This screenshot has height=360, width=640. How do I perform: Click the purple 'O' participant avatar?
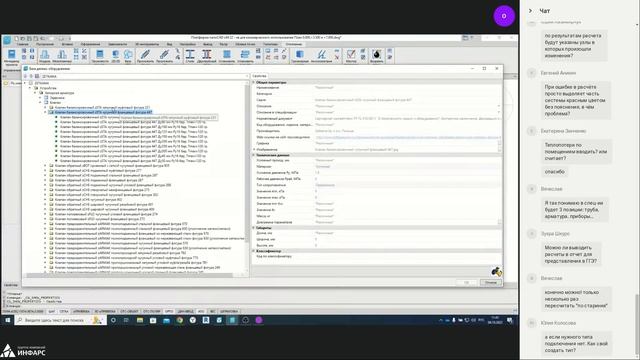(x=504, y=16)
